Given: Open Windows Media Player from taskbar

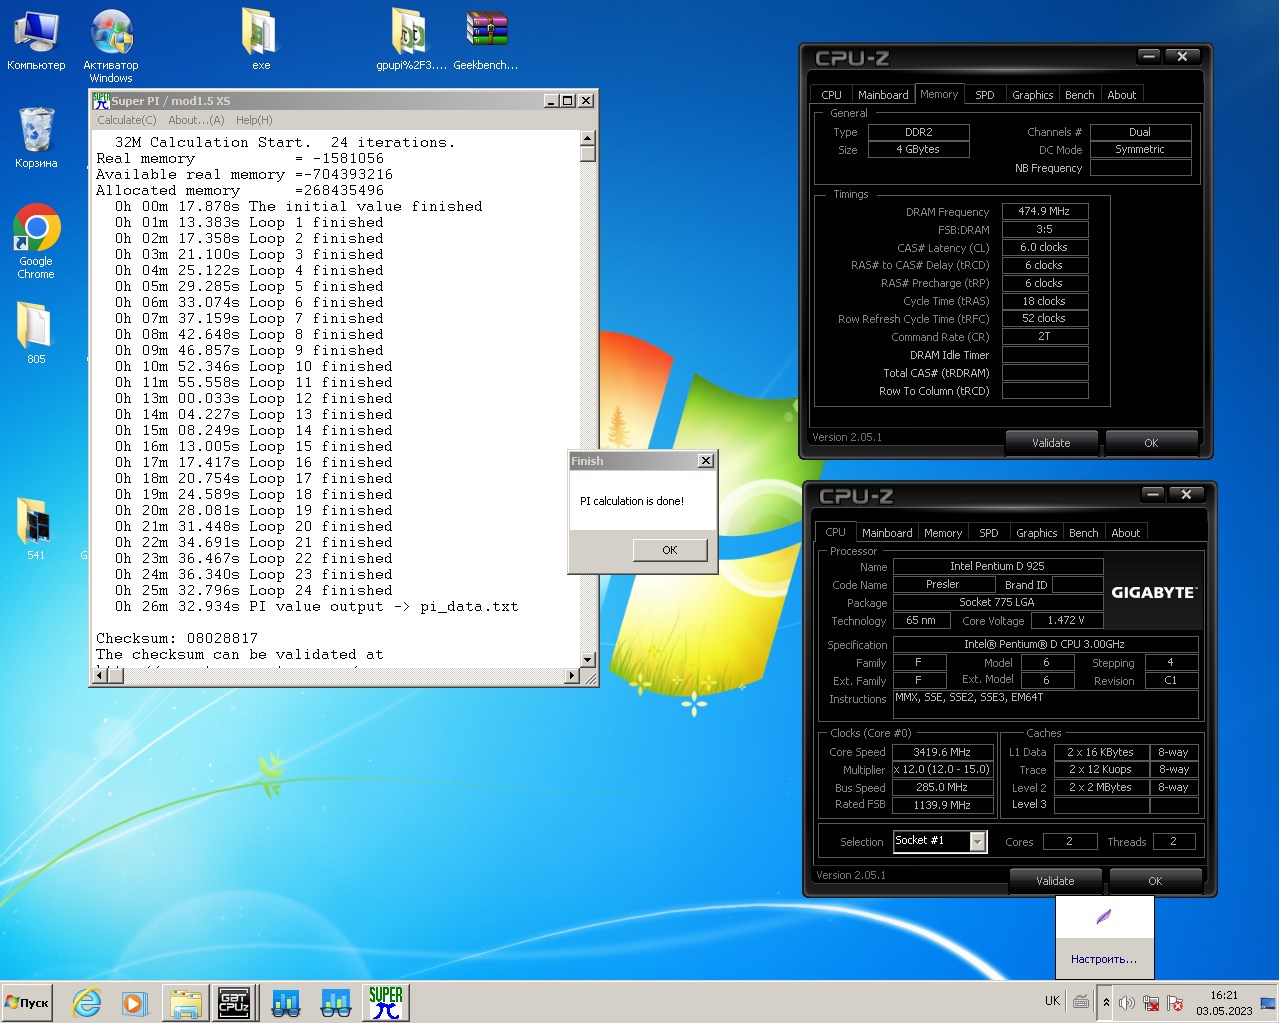Looking at the screenshot, I should point(134,1002).
